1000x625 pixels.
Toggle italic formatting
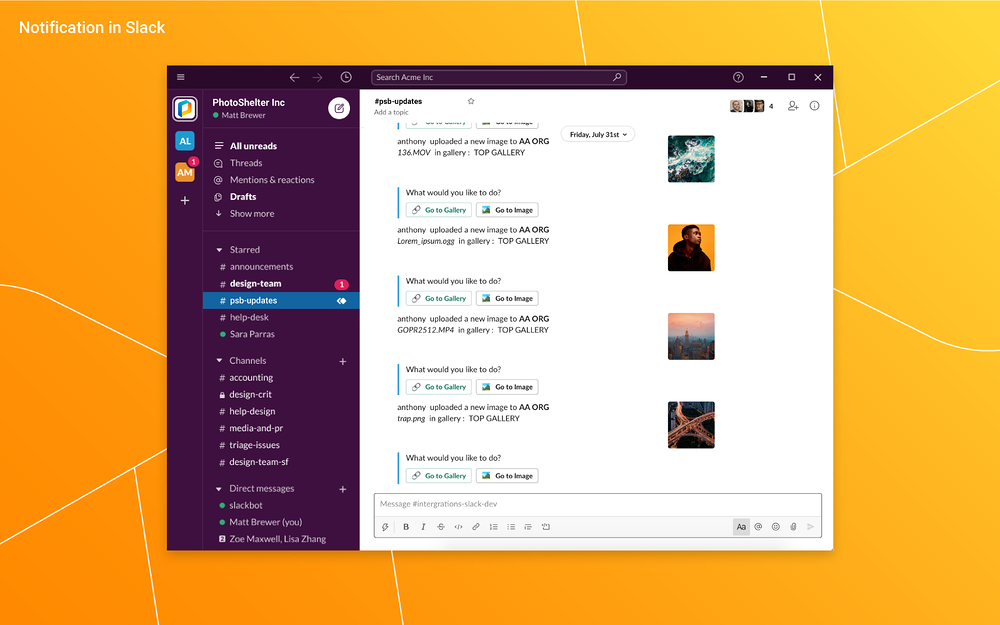coord(423,527)
